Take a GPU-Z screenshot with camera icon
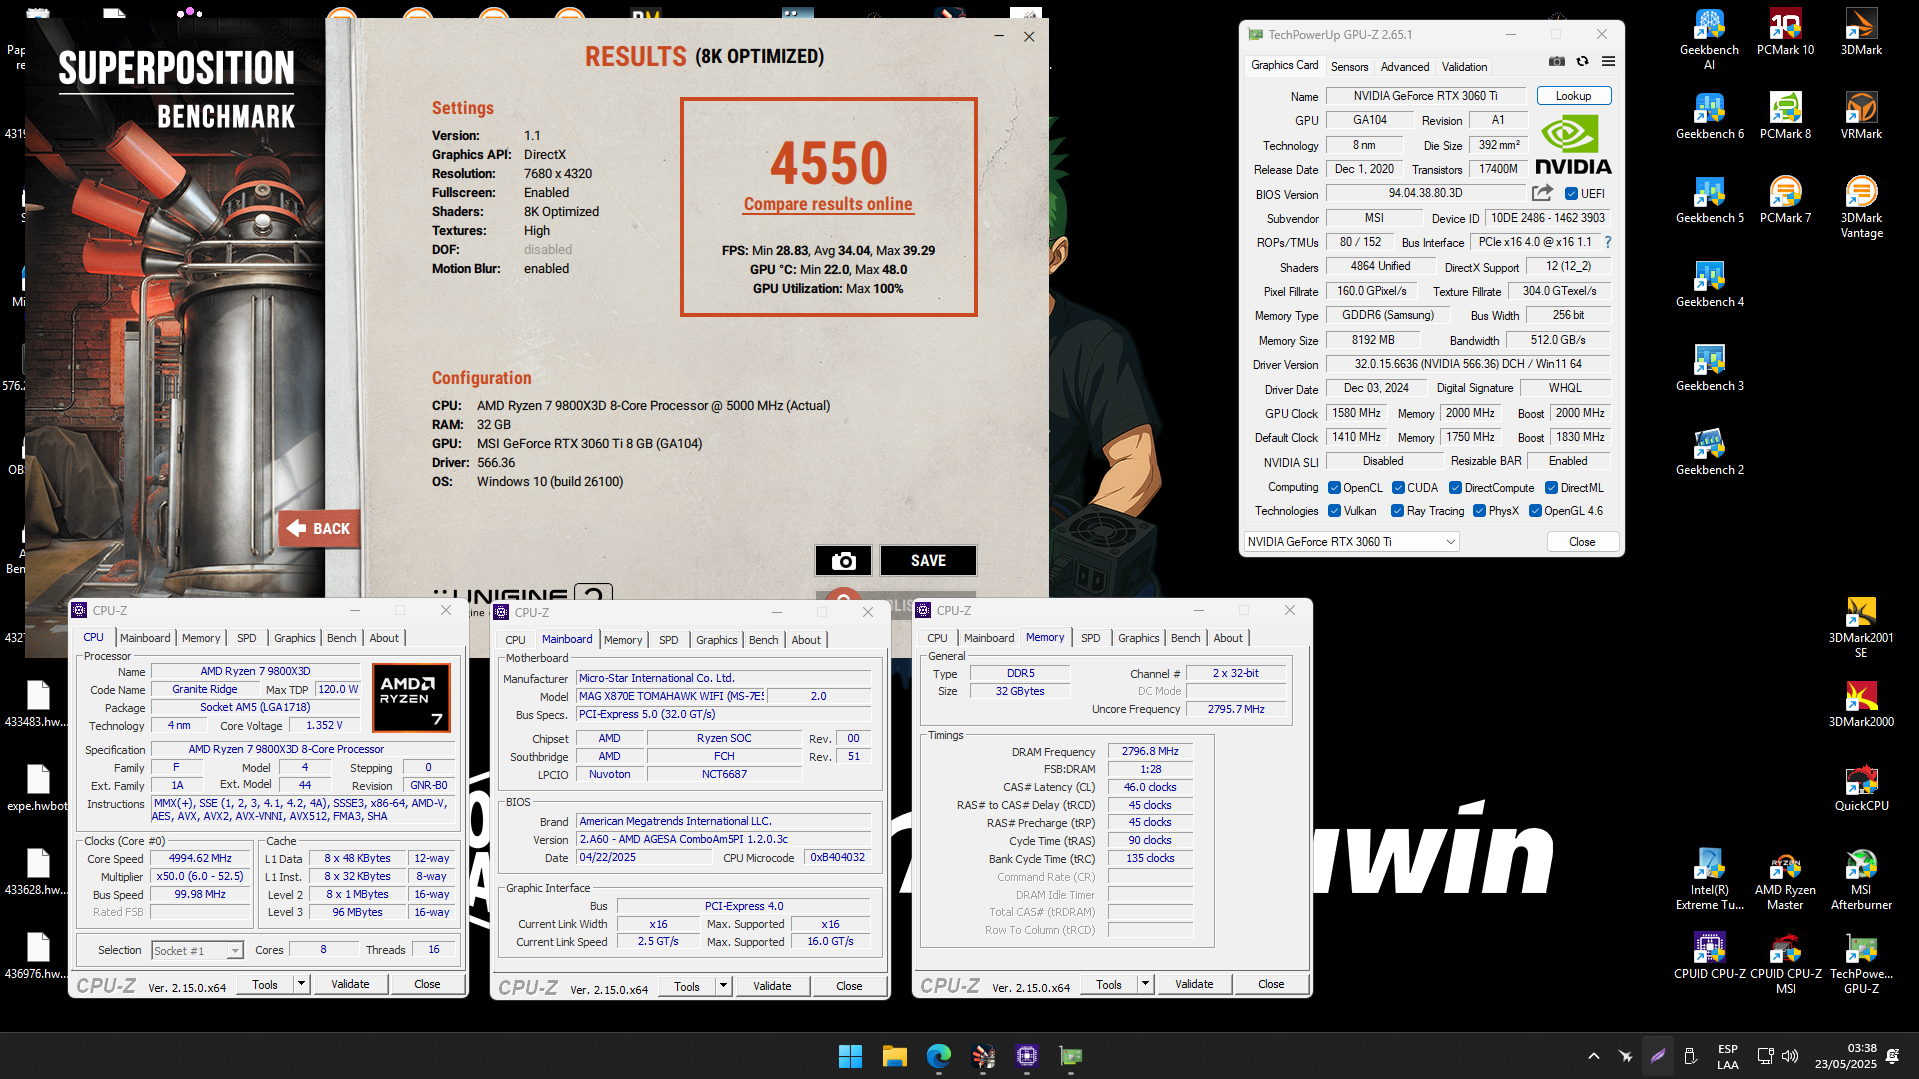The image size is (1919, 1079). pos(1556,61)
